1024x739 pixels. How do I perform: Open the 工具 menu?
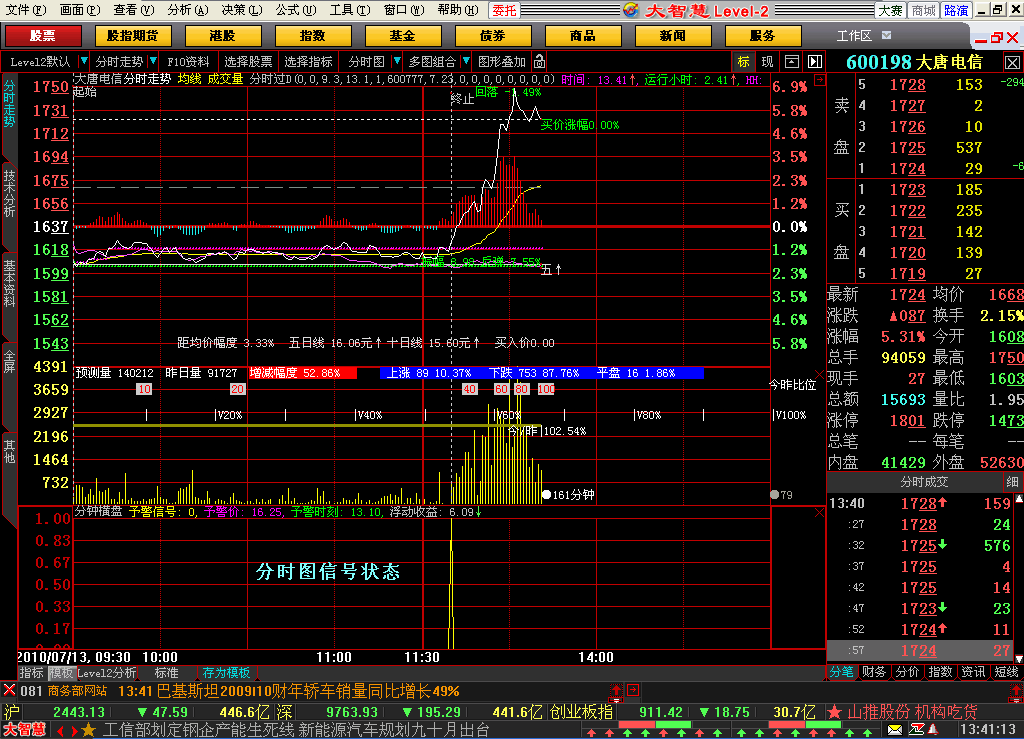349,10
